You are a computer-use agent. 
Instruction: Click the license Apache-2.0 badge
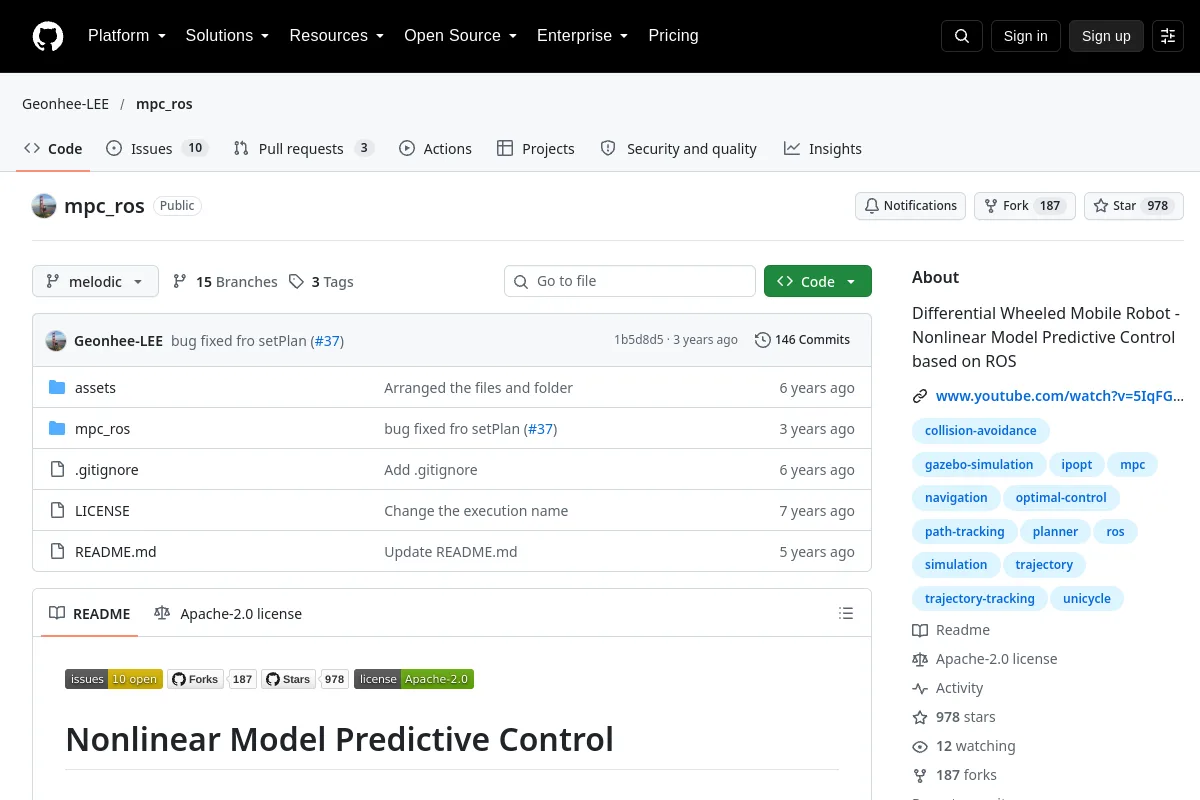(414, 679)
